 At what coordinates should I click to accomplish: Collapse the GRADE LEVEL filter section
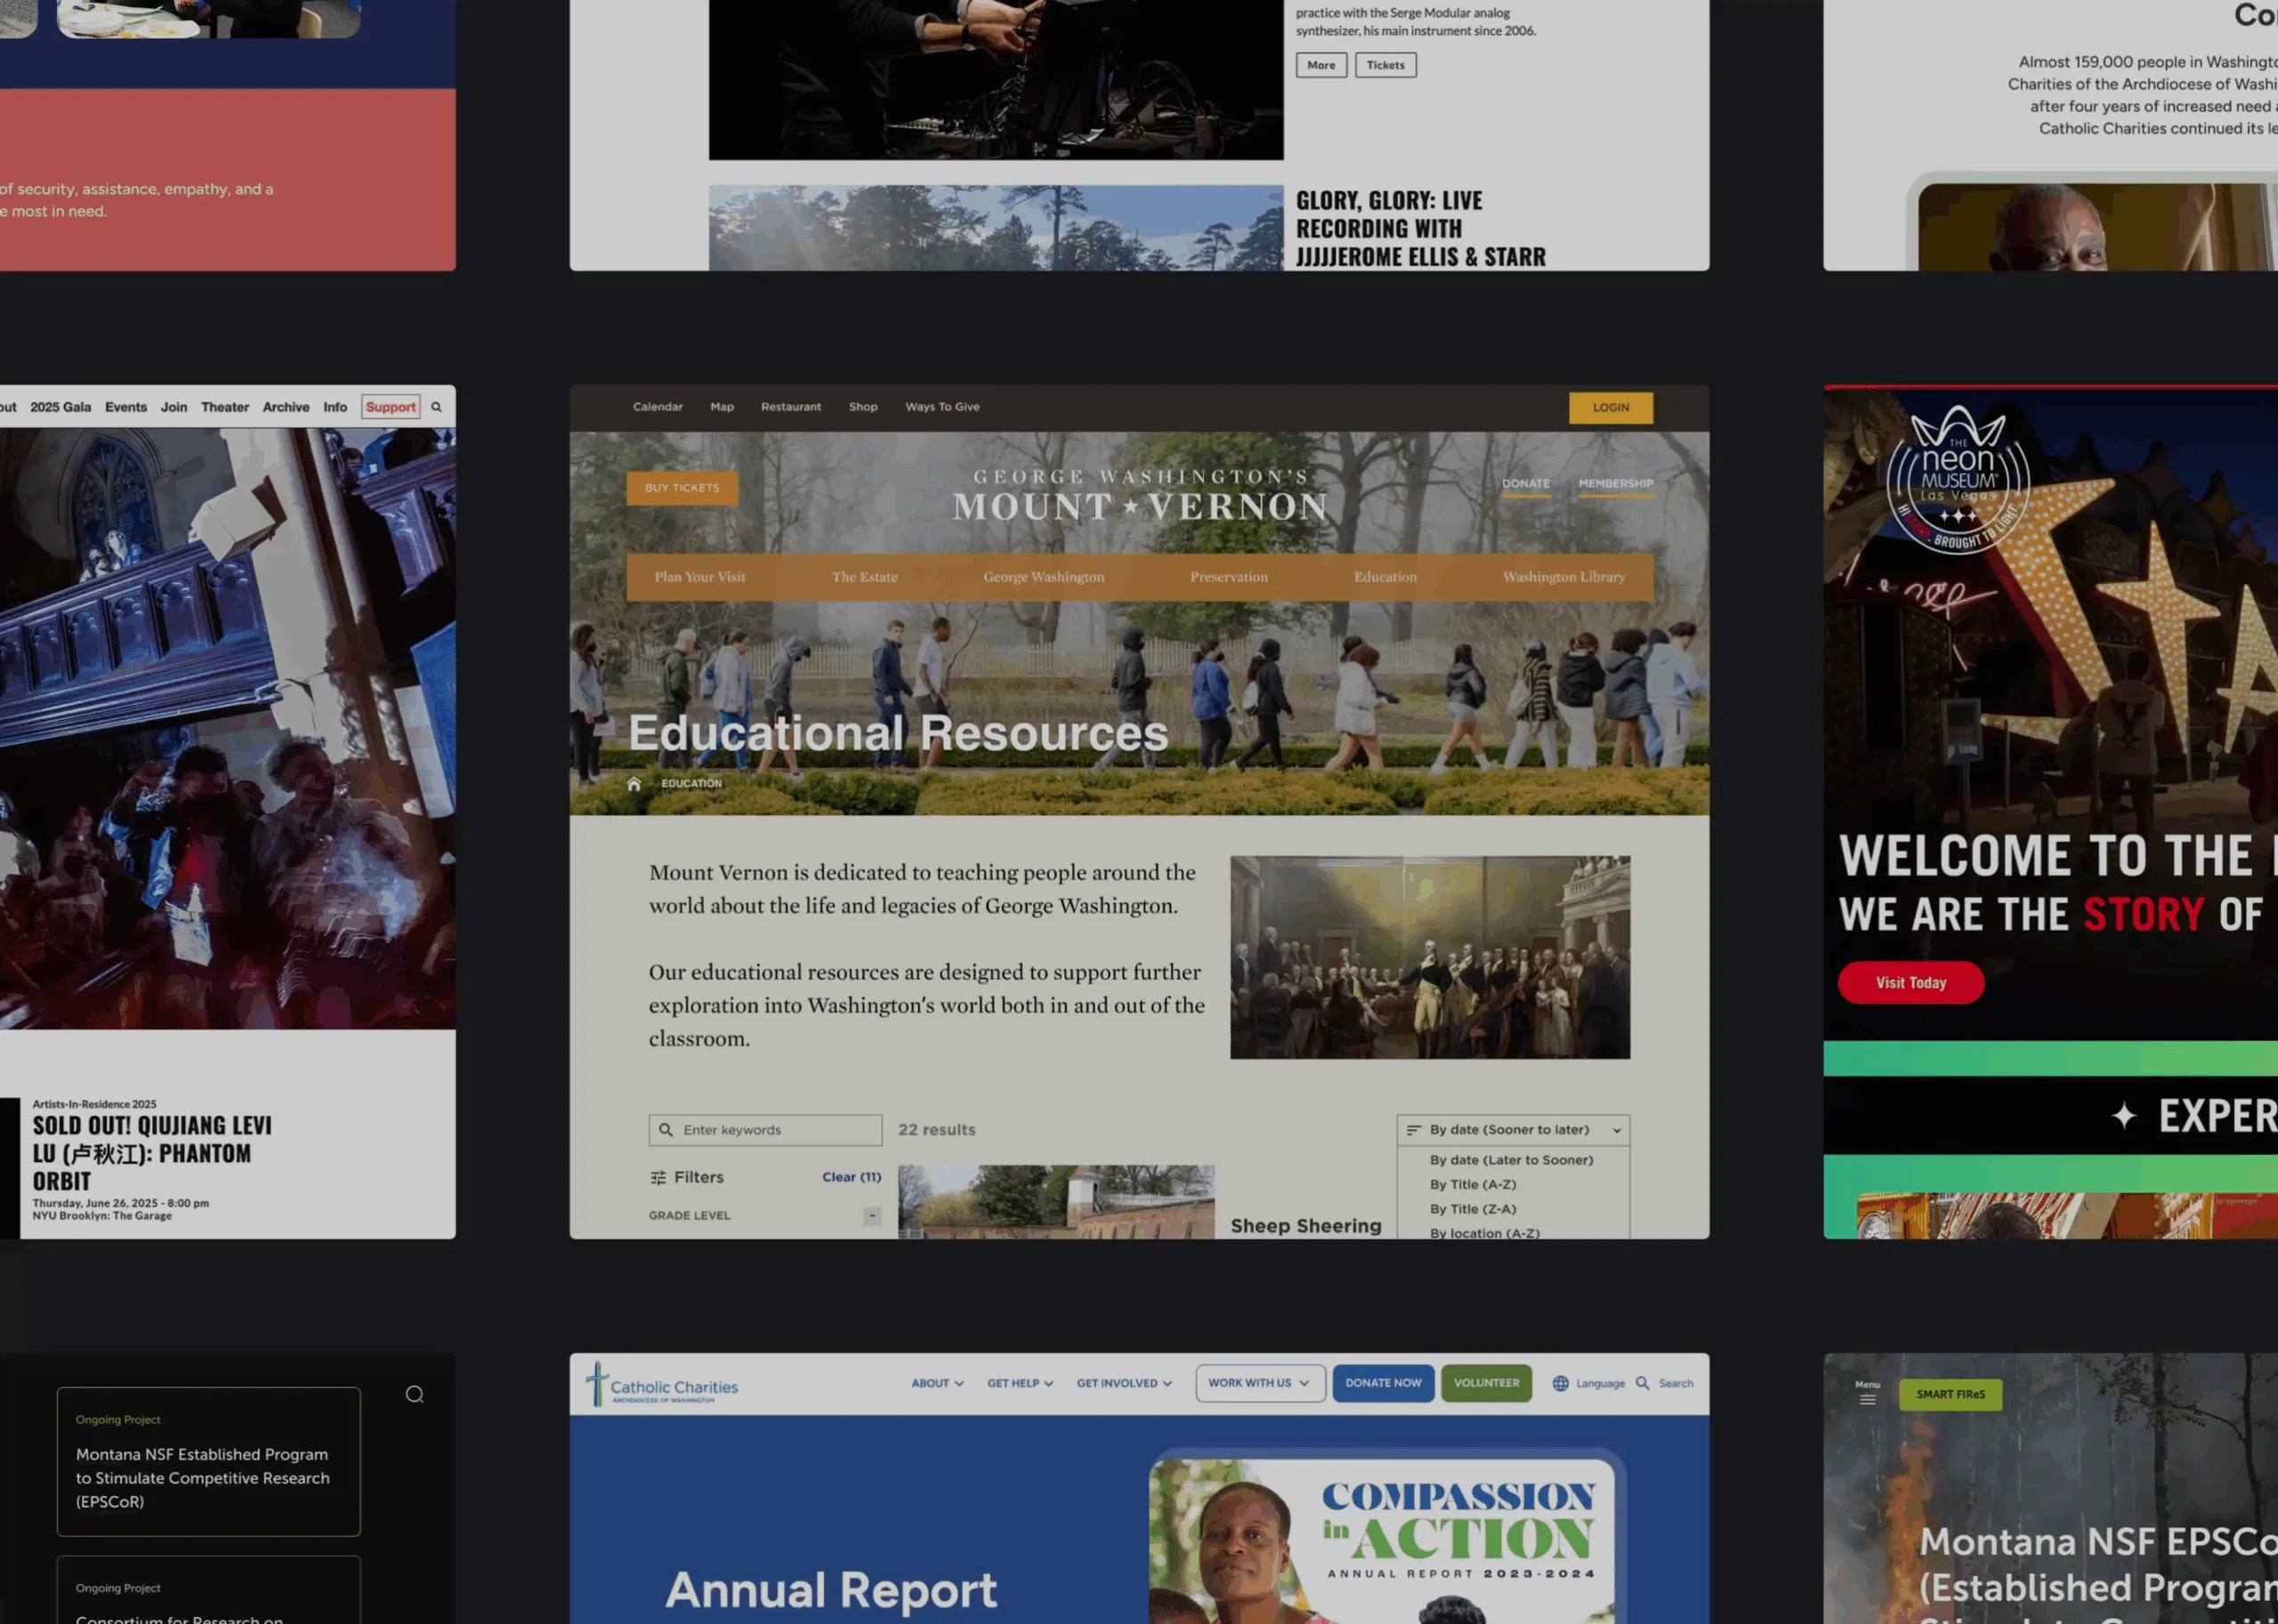coord(872,1216)
